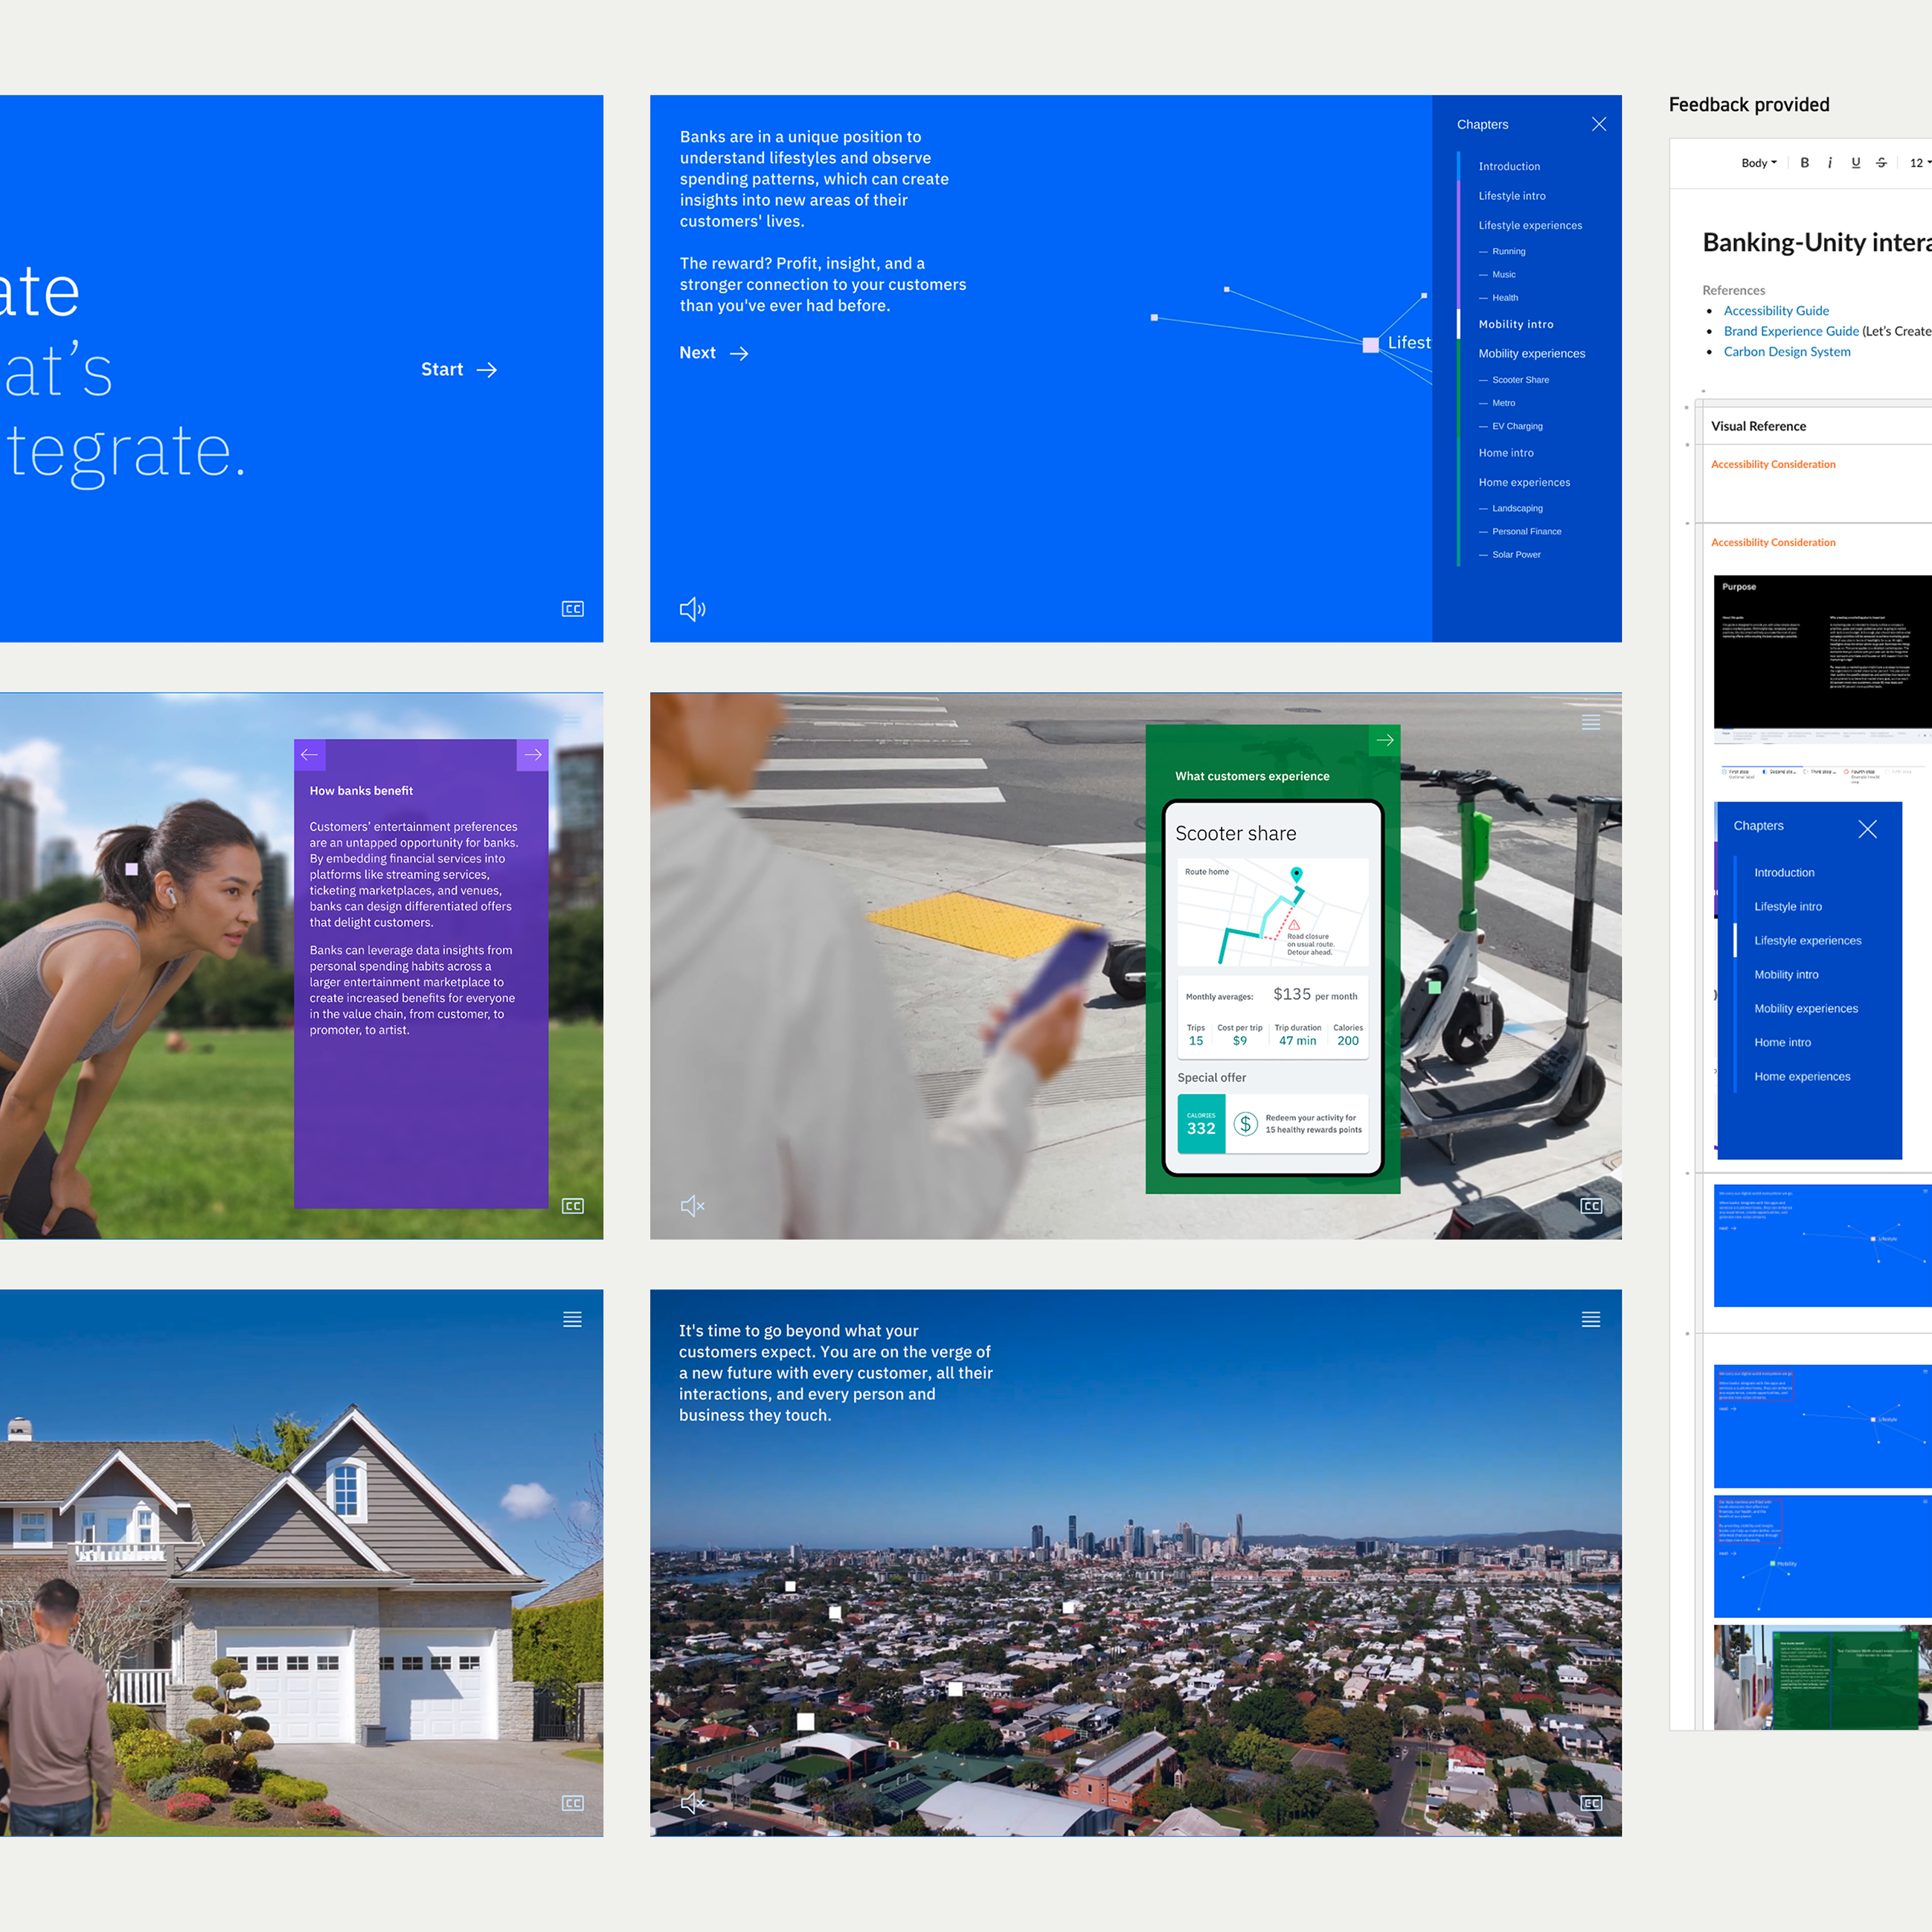Open the hamburger menu on the aerial city scene
1932x1932 pixels.
1591,1319
